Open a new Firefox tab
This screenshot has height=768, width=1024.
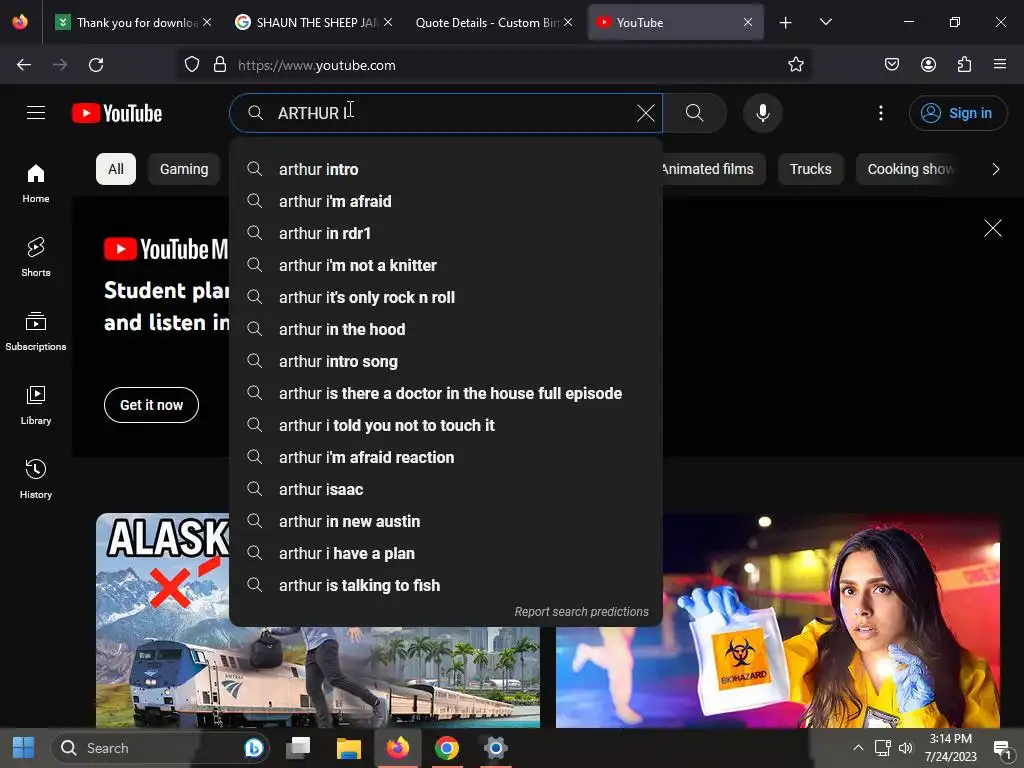[786, 23]
